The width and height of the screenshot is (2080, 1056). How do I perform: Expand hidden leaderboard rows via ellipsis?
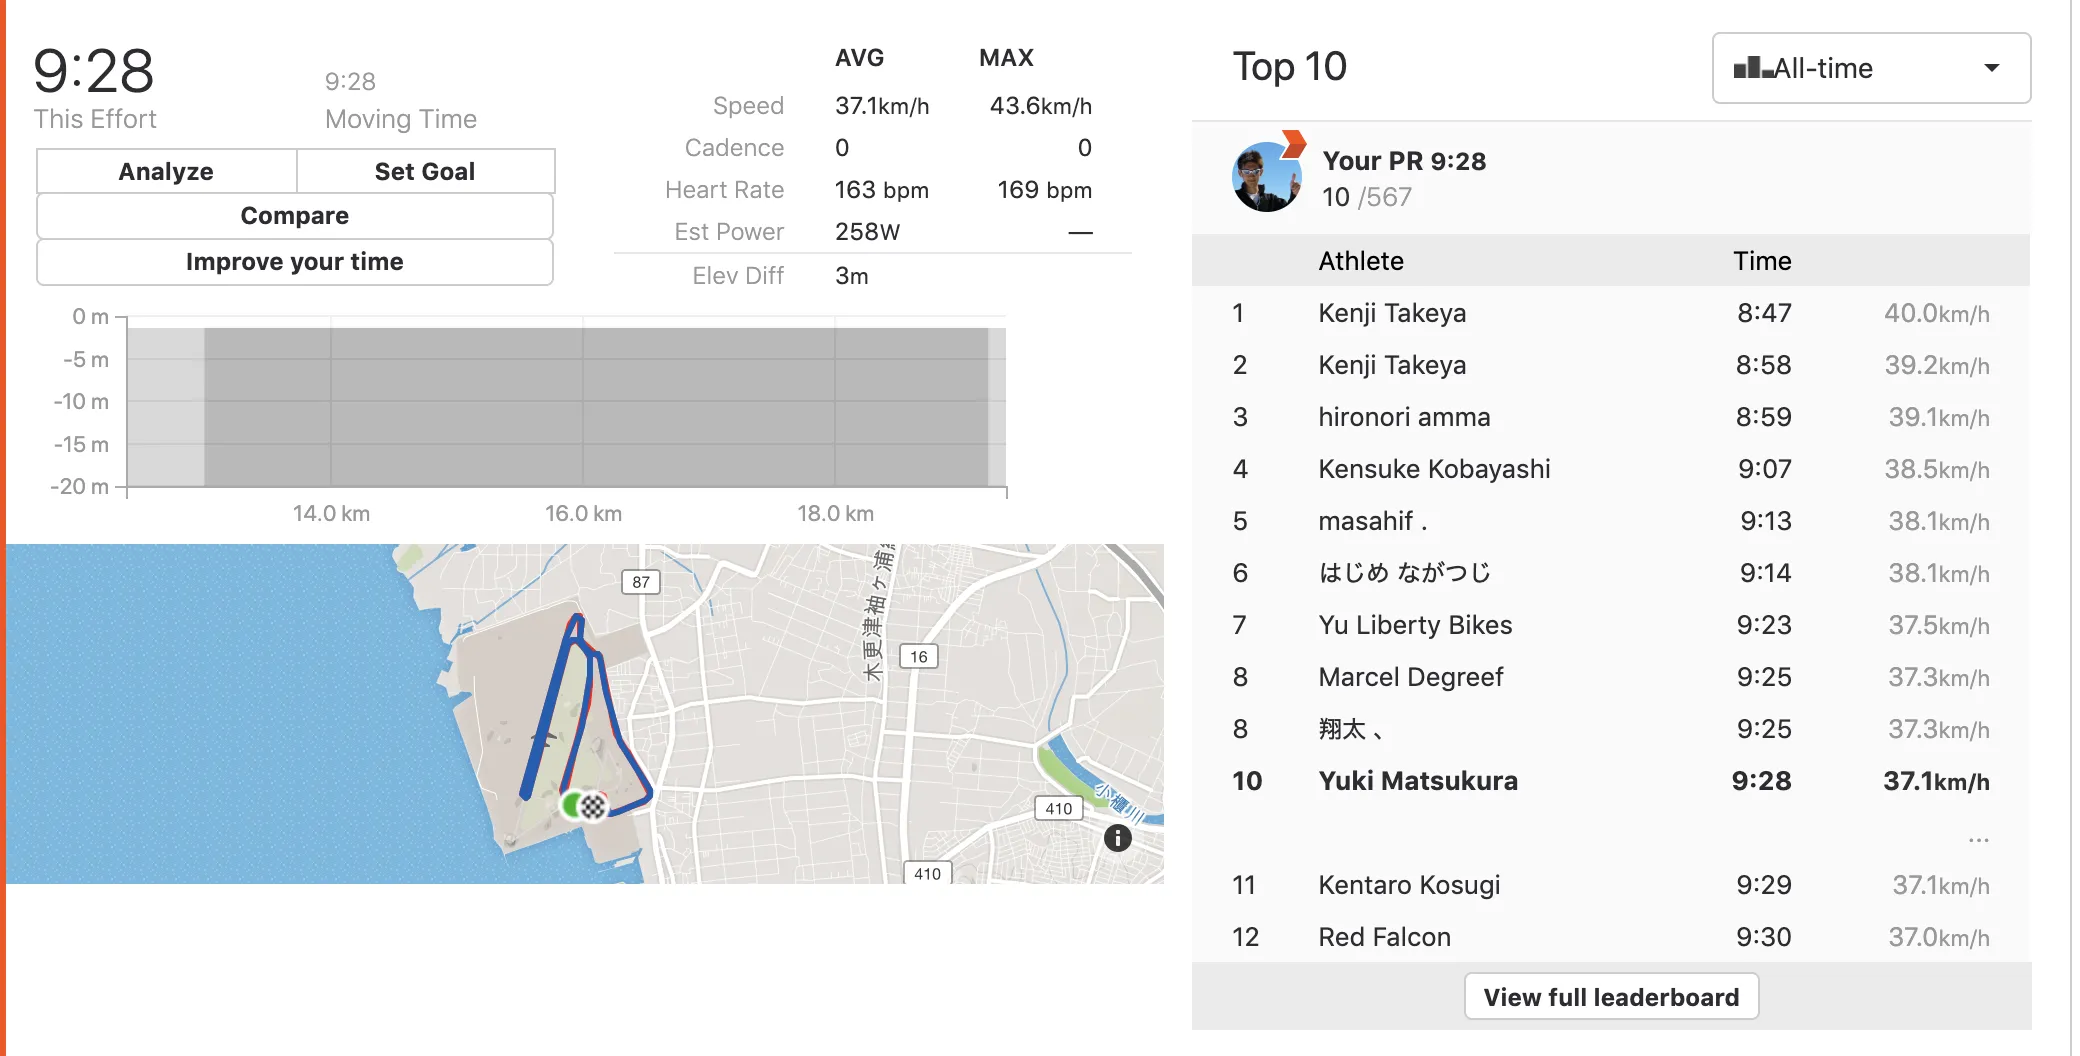[1977, 840]
